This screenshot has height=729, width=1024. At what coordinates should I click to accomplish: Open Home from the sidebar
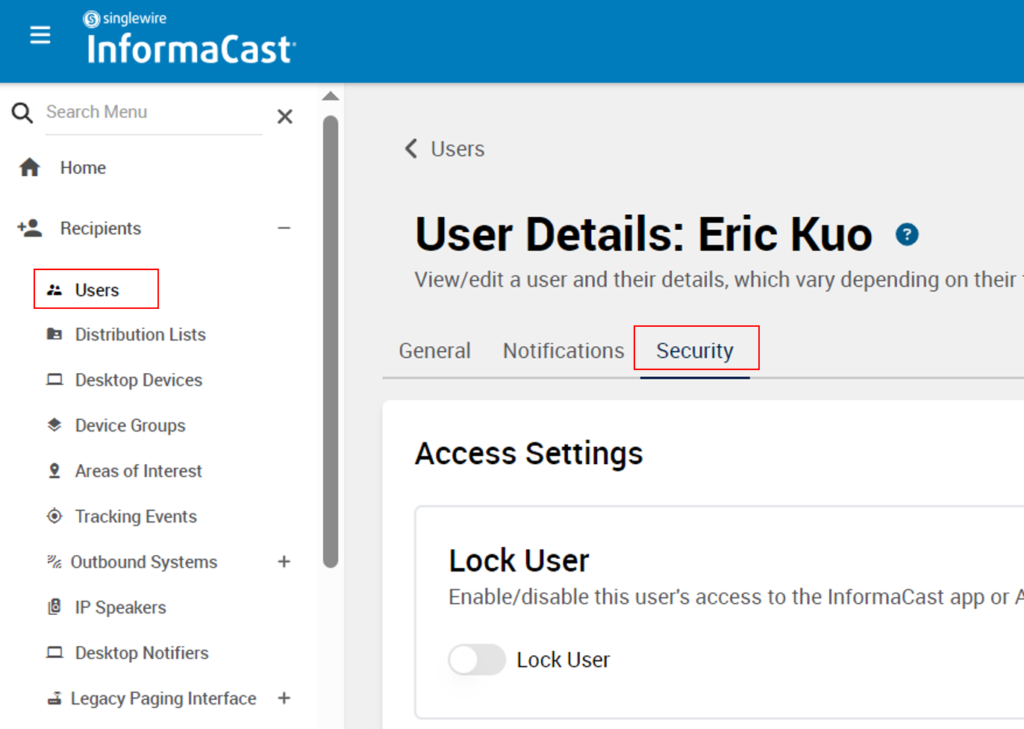click(83, 168)
